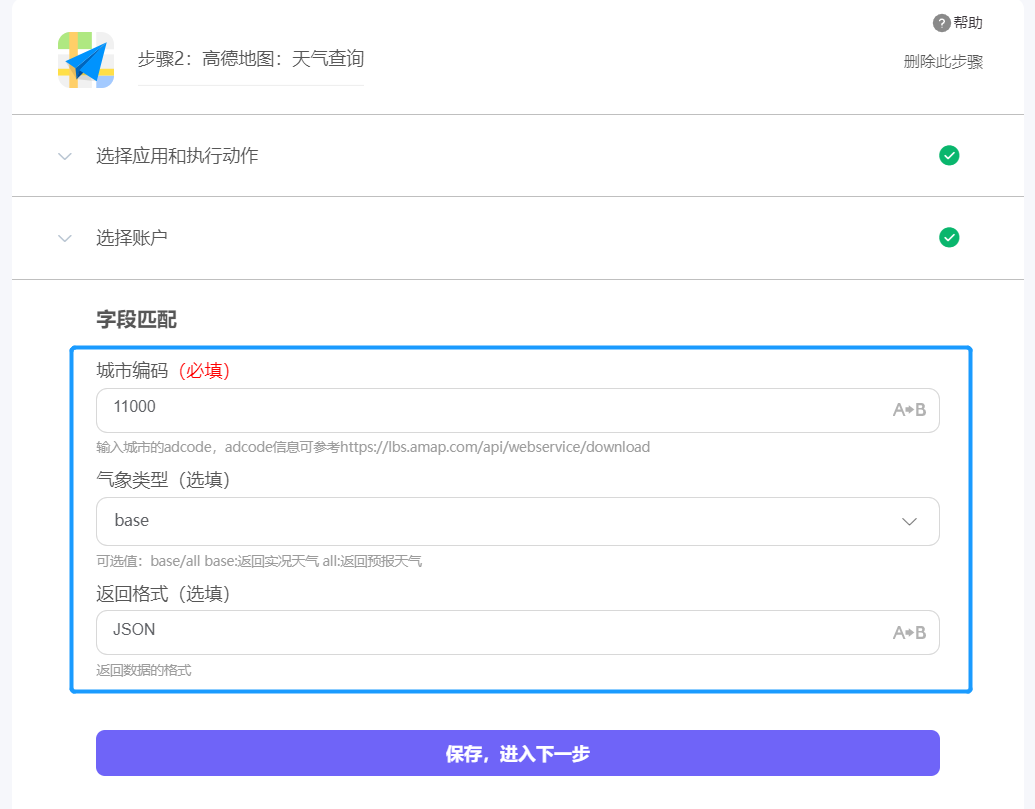Screen dimensions: 1035x809
Task: Click the 字段匹配 heading
Action: (137, 319)
